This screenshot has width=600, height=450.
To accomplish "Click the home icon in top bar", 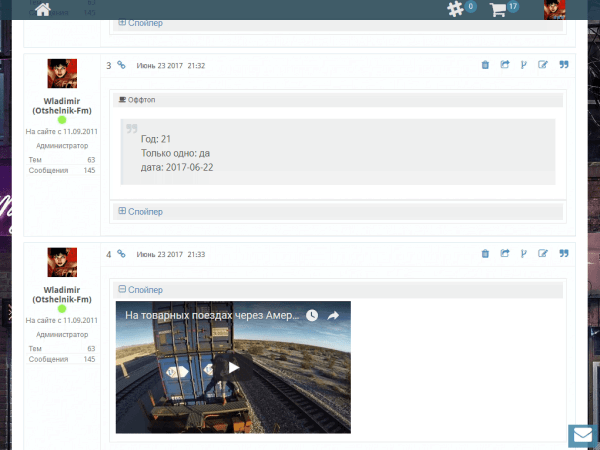I will point(42,10).
